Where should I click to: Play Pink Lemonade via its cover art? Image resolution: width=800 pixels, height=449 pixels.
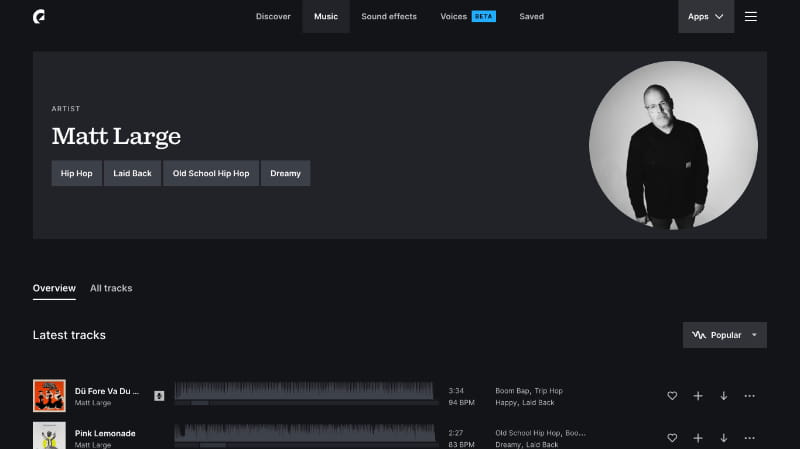tap(49, 435)
